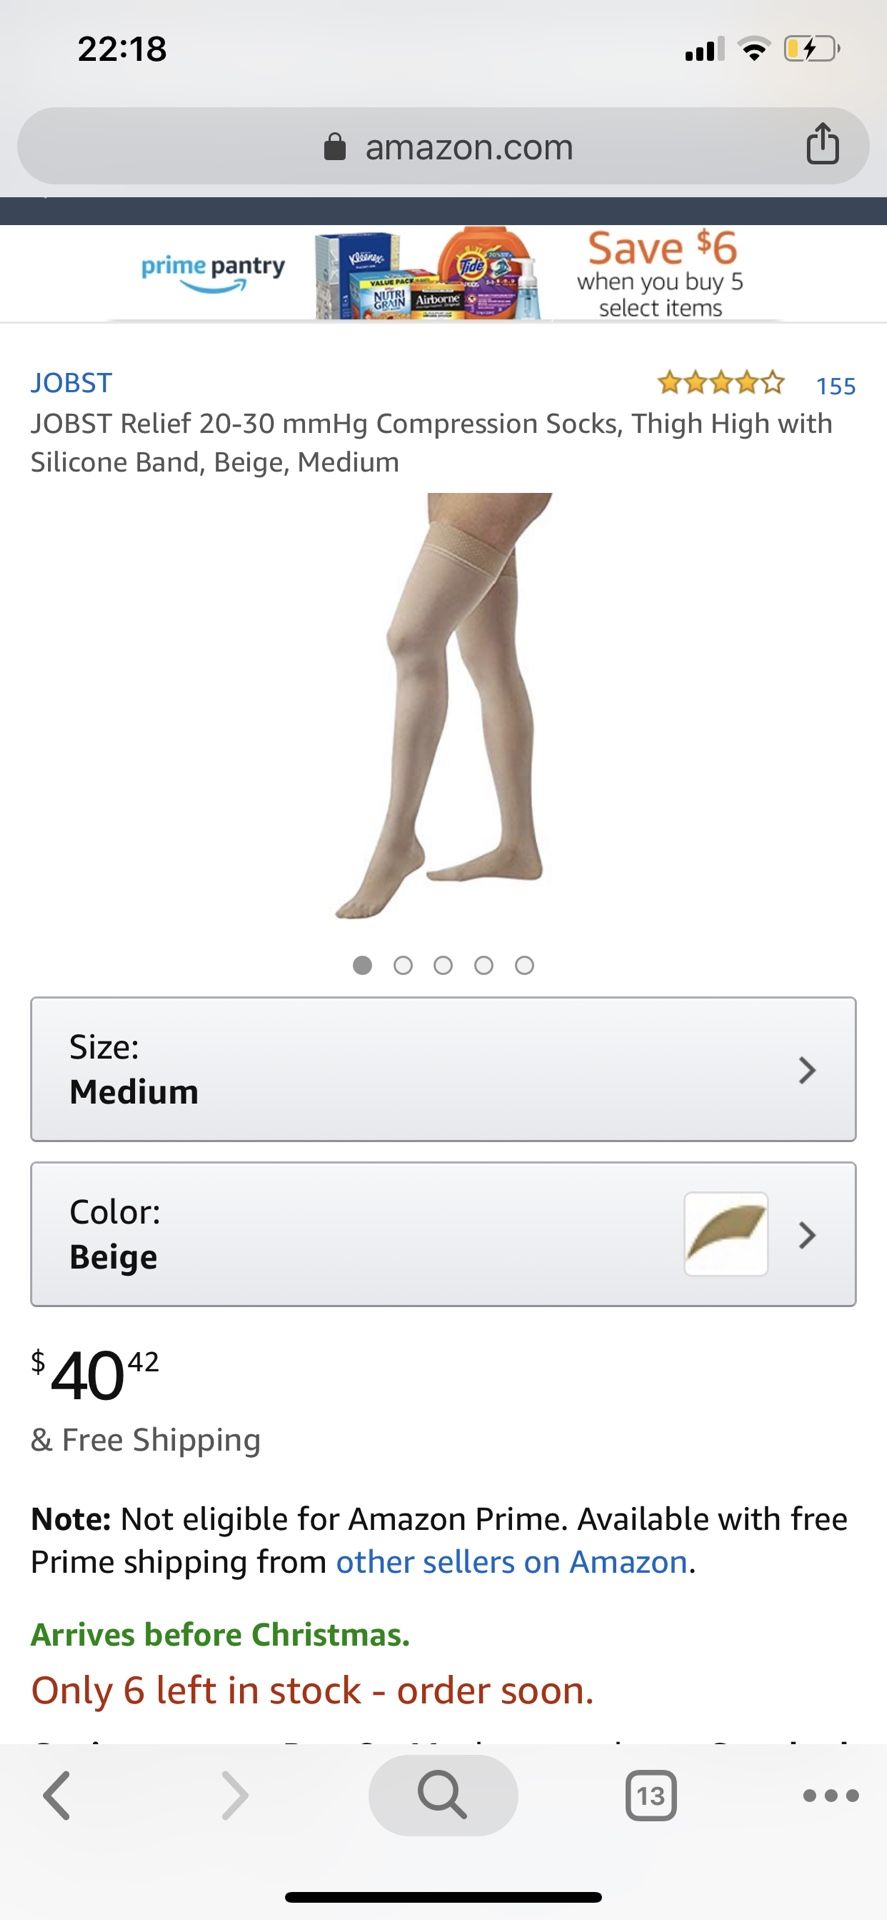This screenshot has width=887, height=1920.
Task: Select the third image carousel dot
Action: 443,965
